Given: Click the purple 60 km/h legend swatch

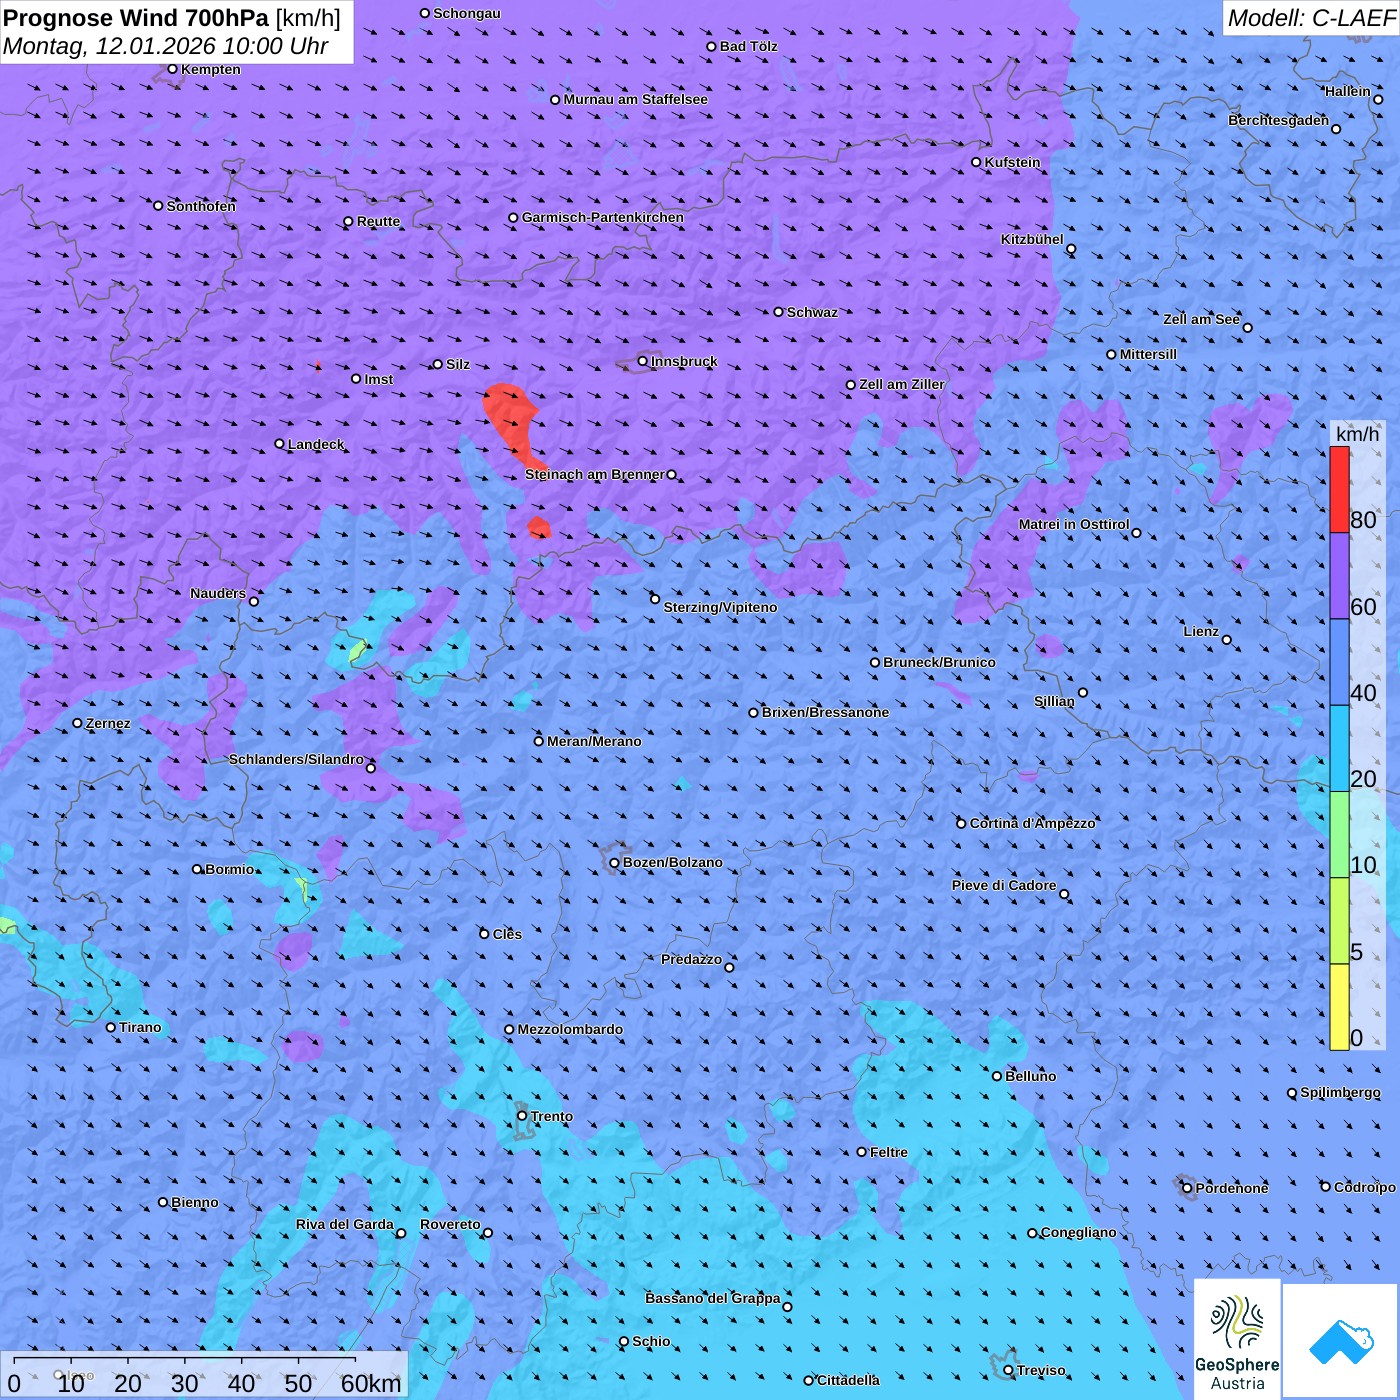Looking at the screenshot, I should click(x=1339, y=576).
